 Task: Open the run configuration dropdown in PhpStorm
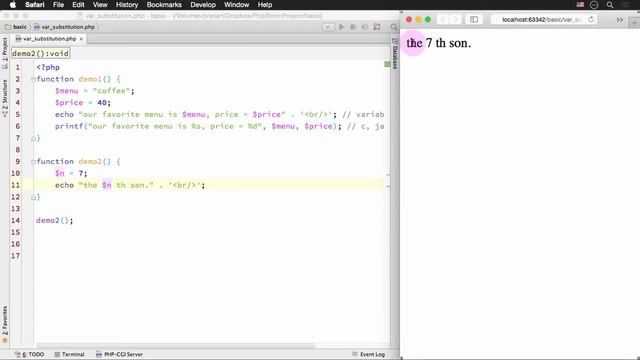328,27
